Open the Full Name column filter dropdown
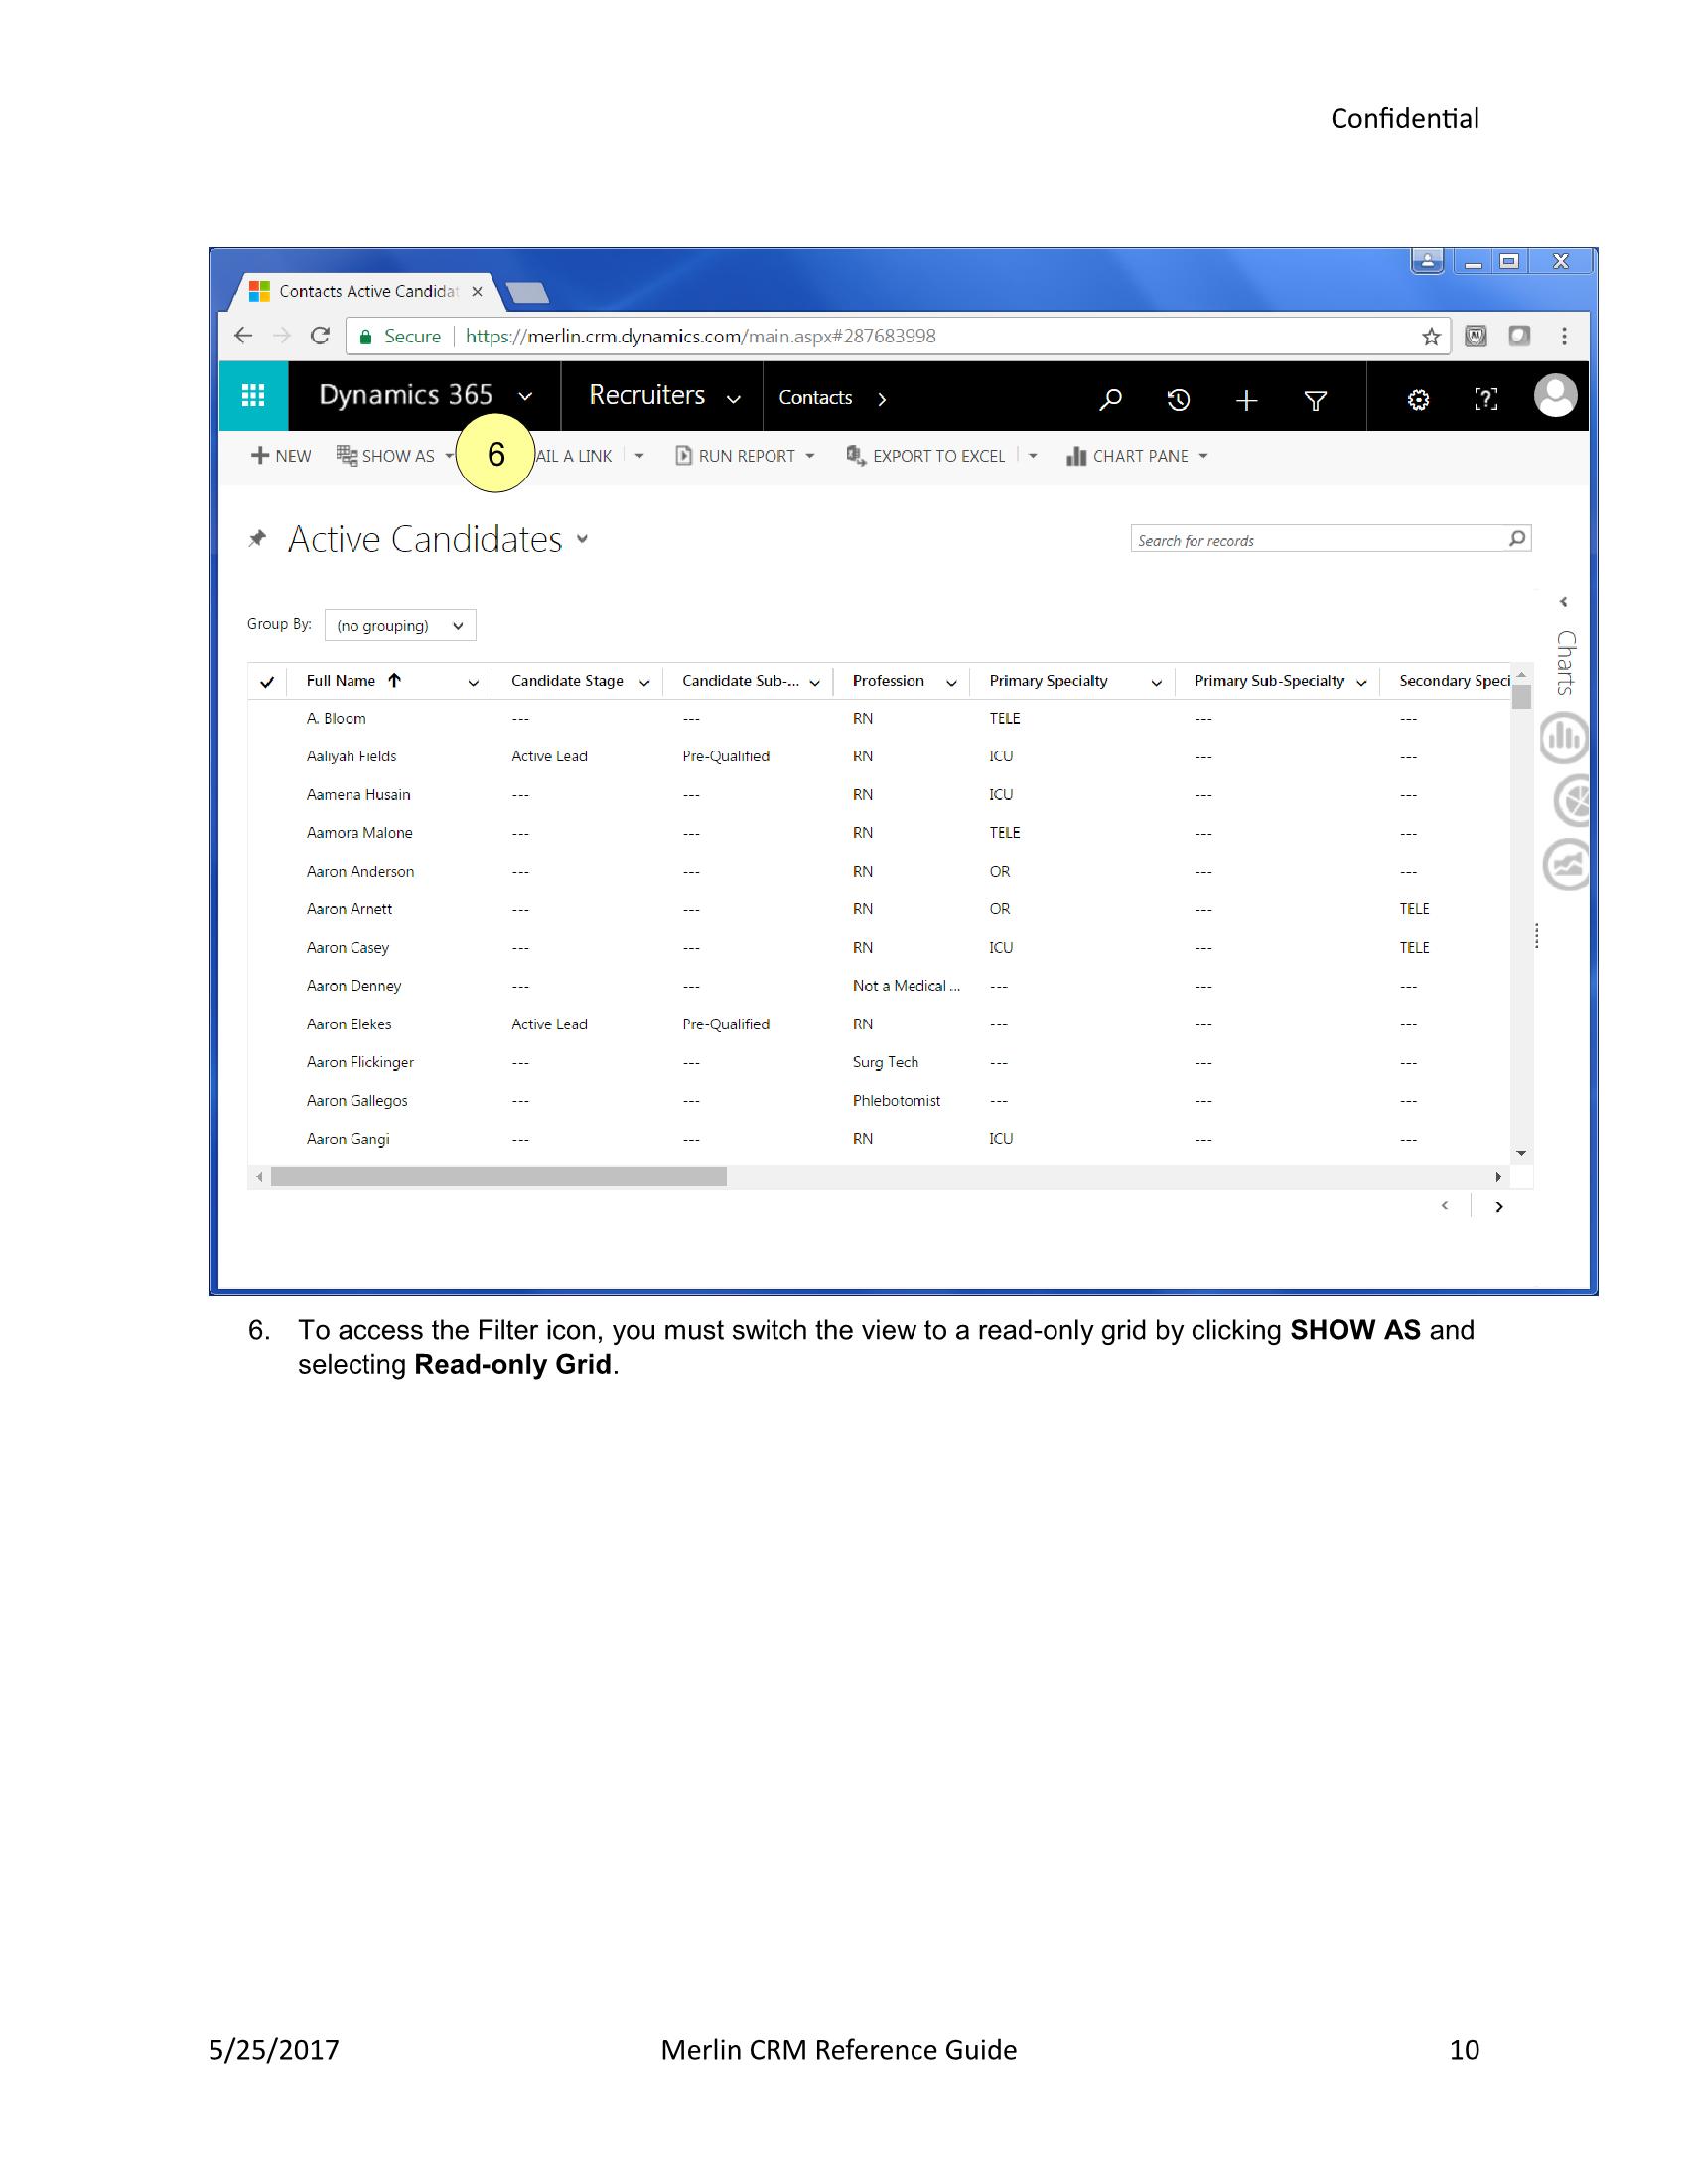The height and width of the screenshot is (2184, 1688). click(473, 682)
